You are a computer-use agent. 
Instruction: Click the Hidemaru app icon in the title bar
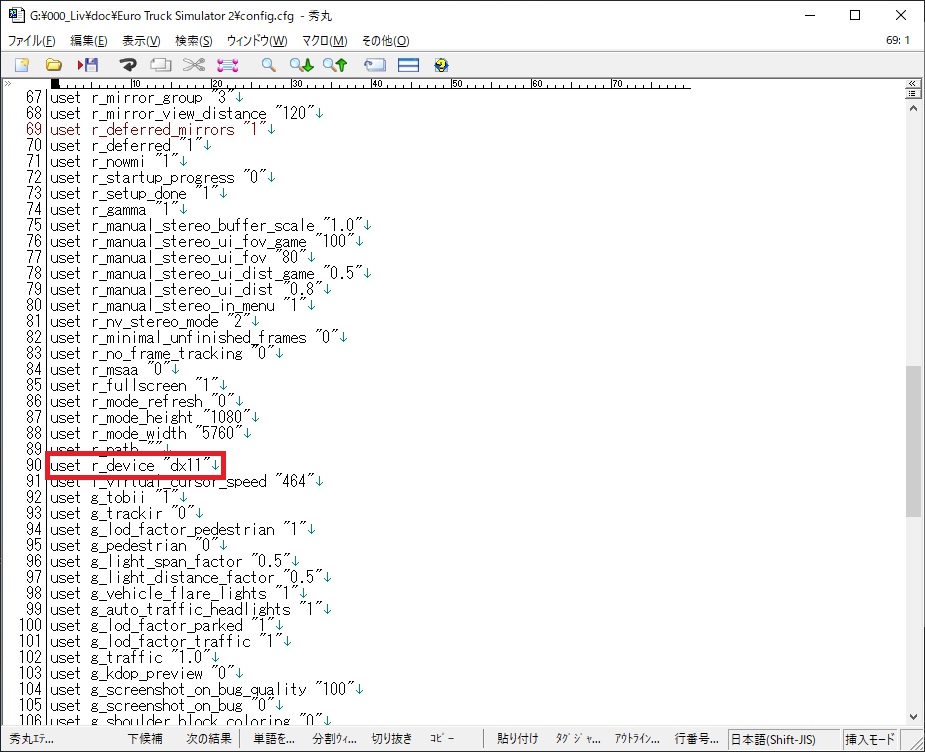click(x=16, y=15)
